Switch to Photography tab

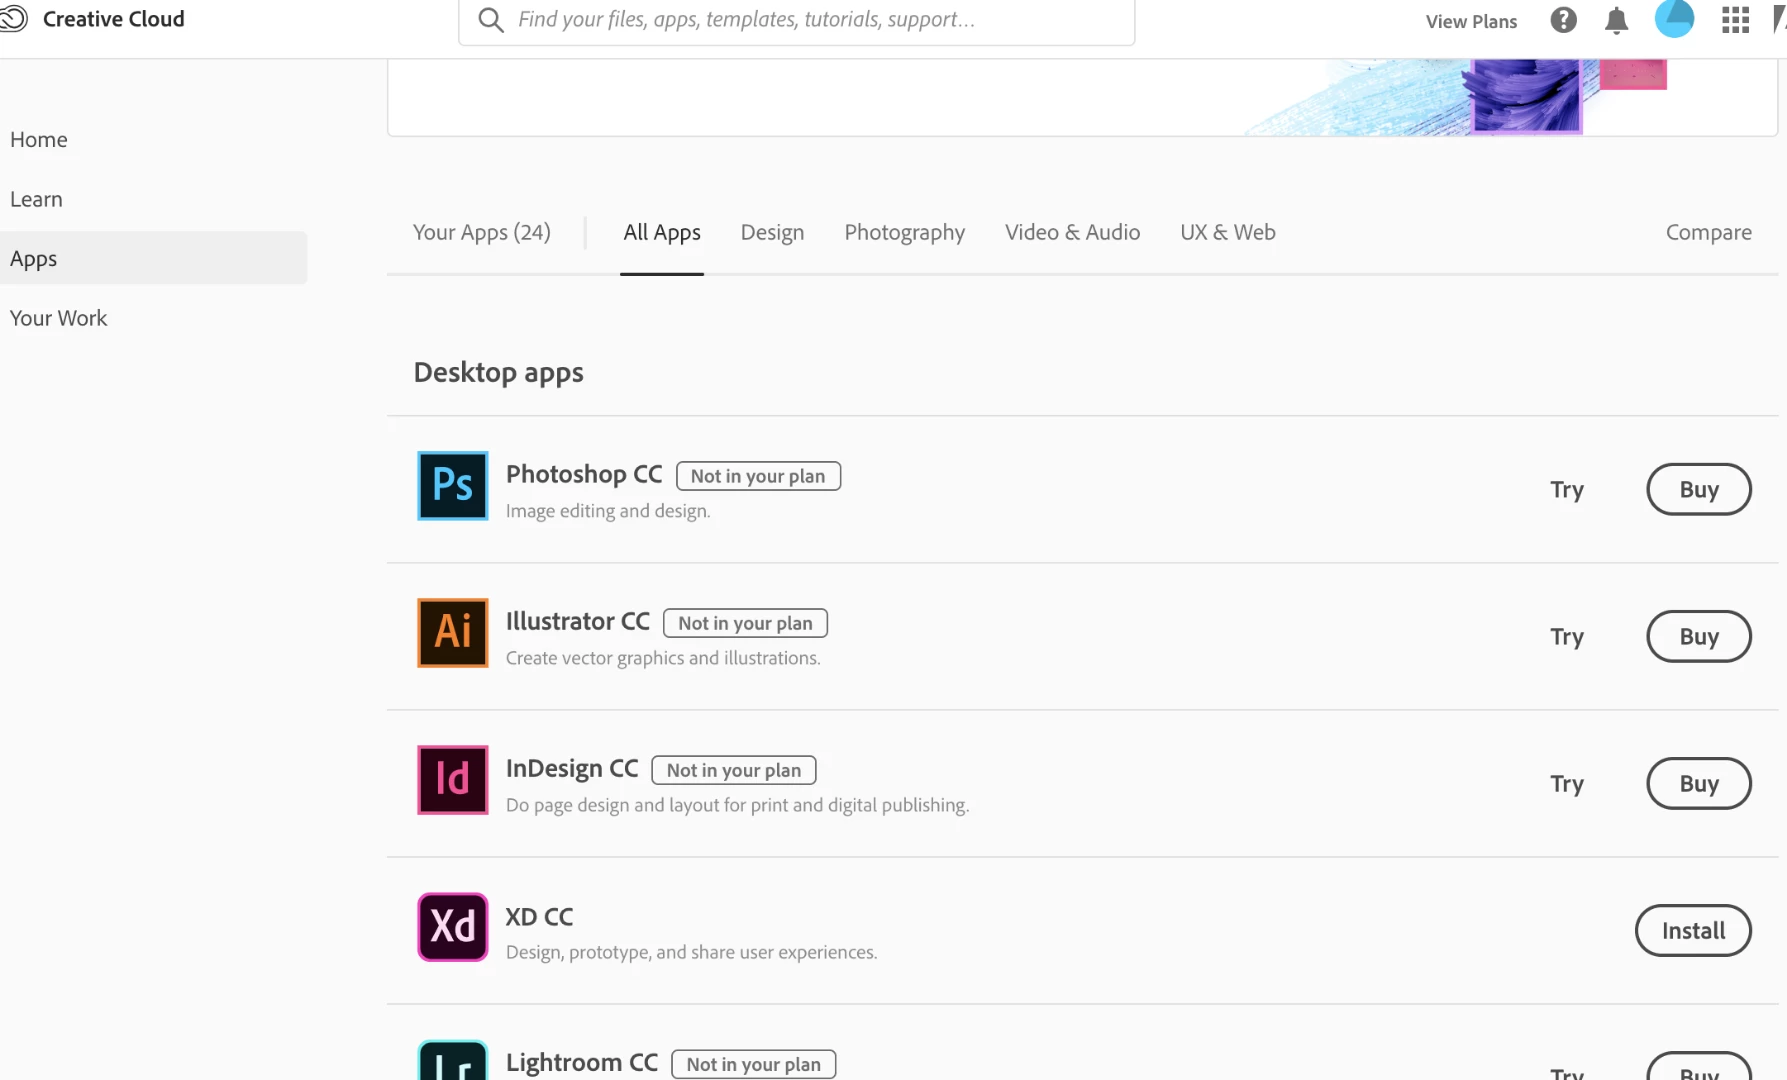click(905, 232)
